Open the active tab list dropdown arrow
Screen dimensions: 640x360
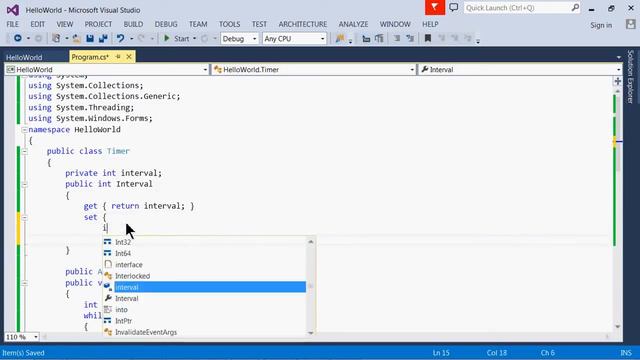619,57
